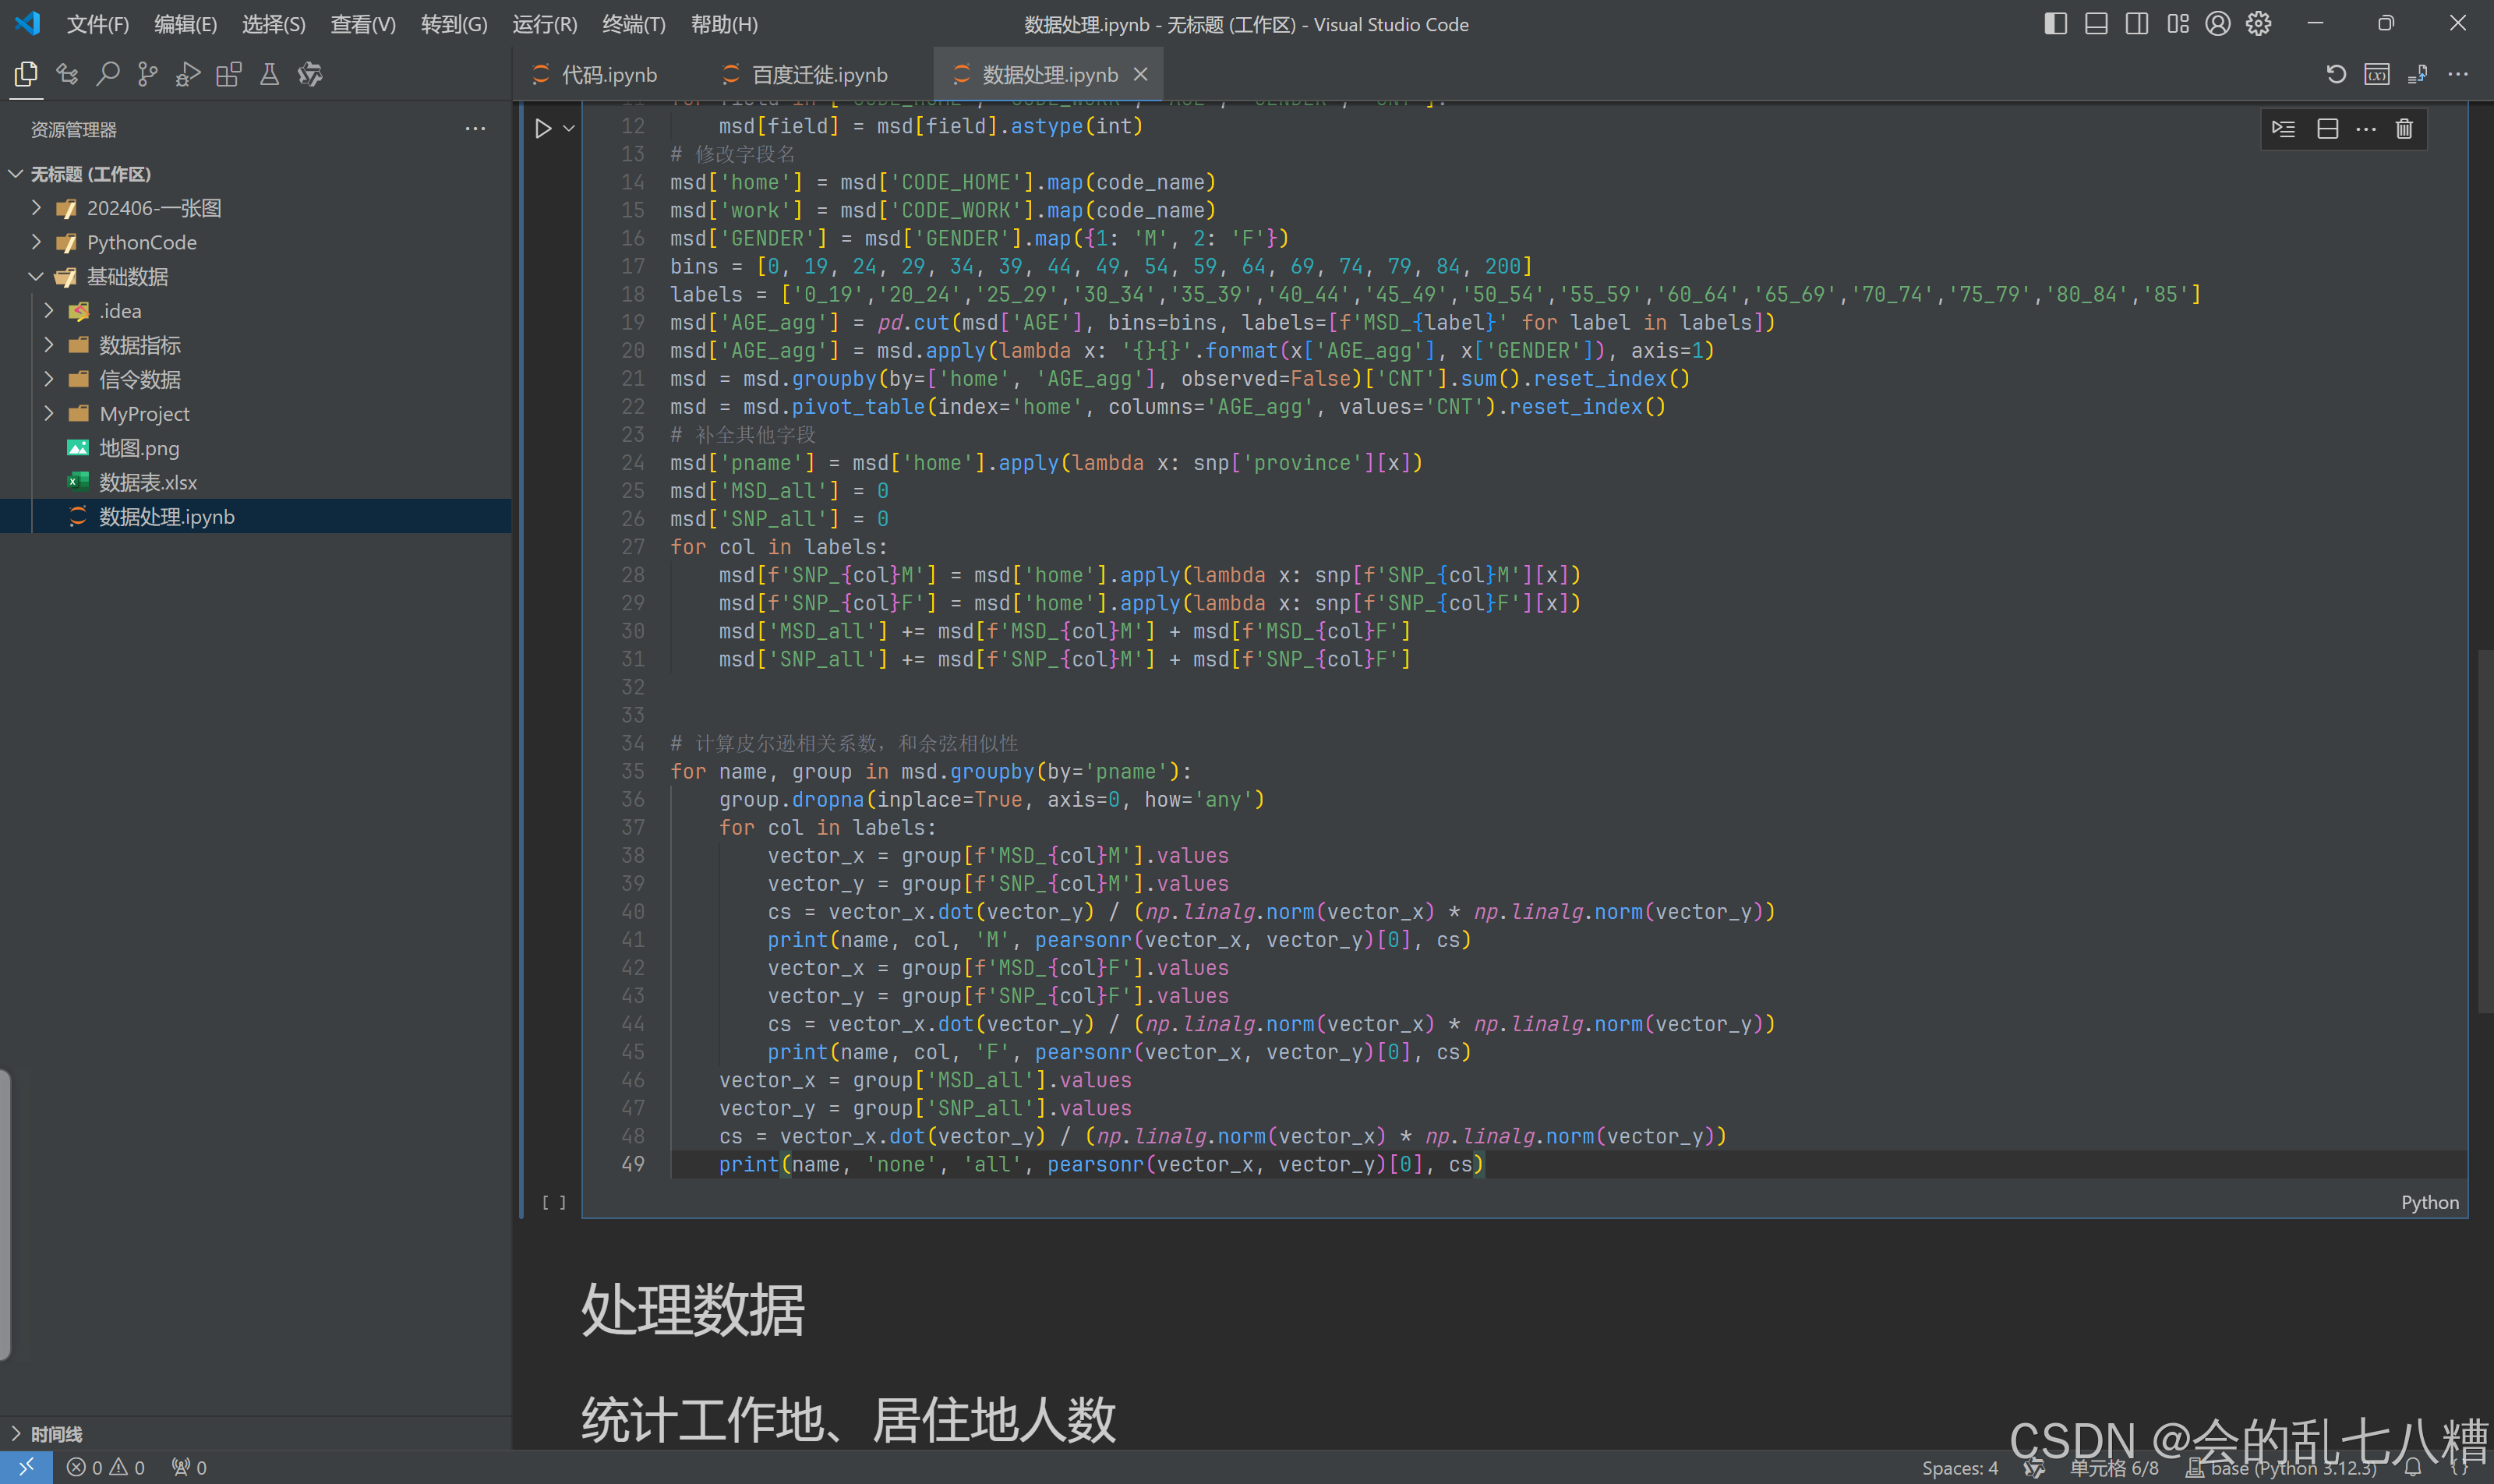Viewport: 2494px width, 1484px height.
Task: Open run cell options dropdown arrow
Action: coord(569,129)
